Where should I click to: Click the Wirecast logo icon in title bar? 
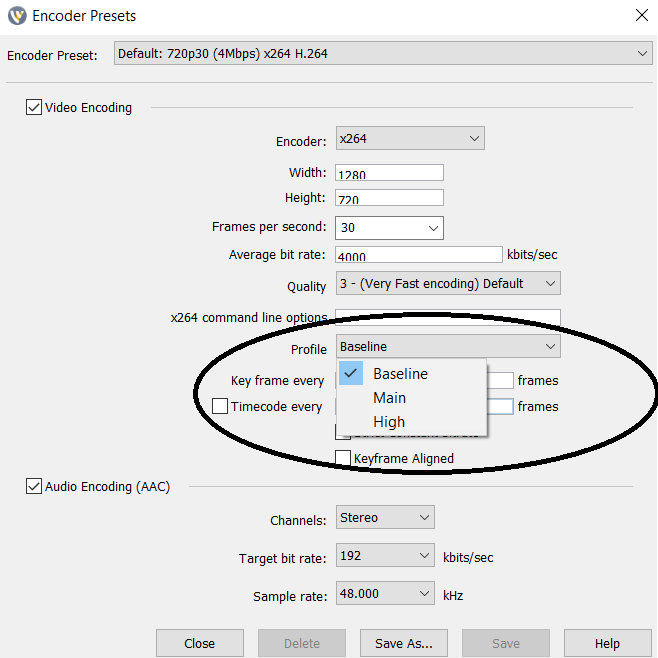click(x=17, y=16)
